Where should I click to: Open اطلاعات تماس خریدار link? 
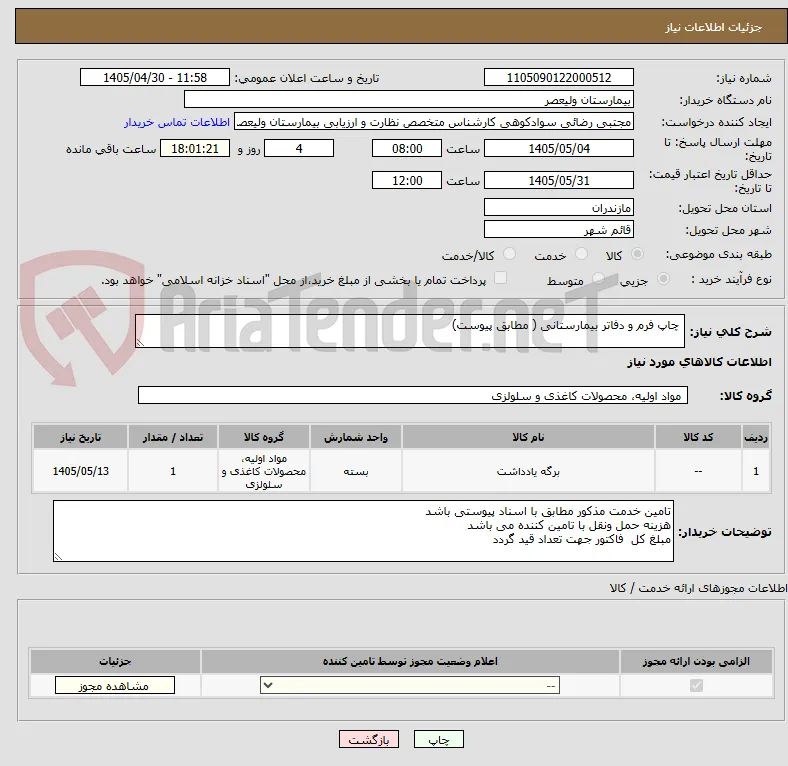coord(177,122)
